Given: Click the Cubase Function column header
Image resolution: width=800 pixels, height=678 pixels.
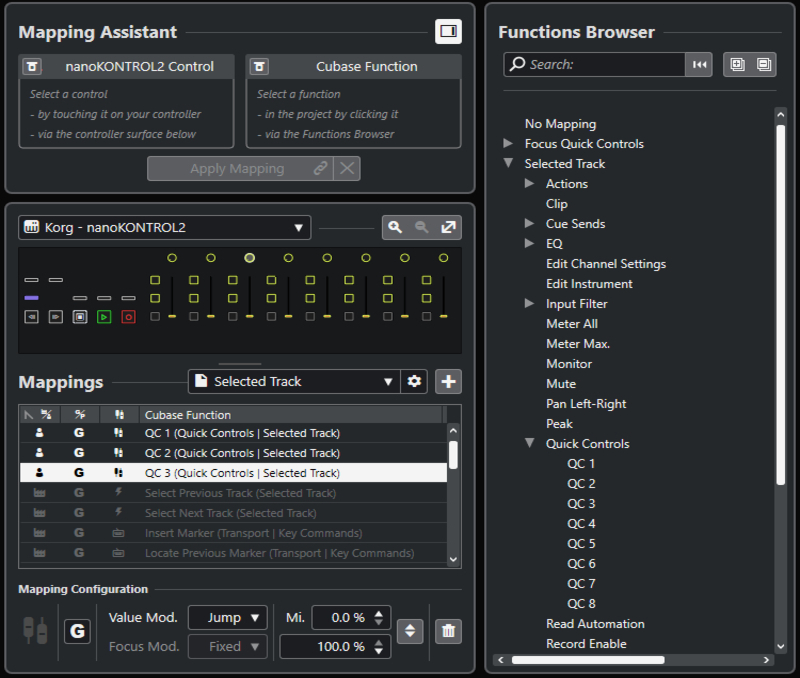Looking at the screenshot, I should (291, 415).
